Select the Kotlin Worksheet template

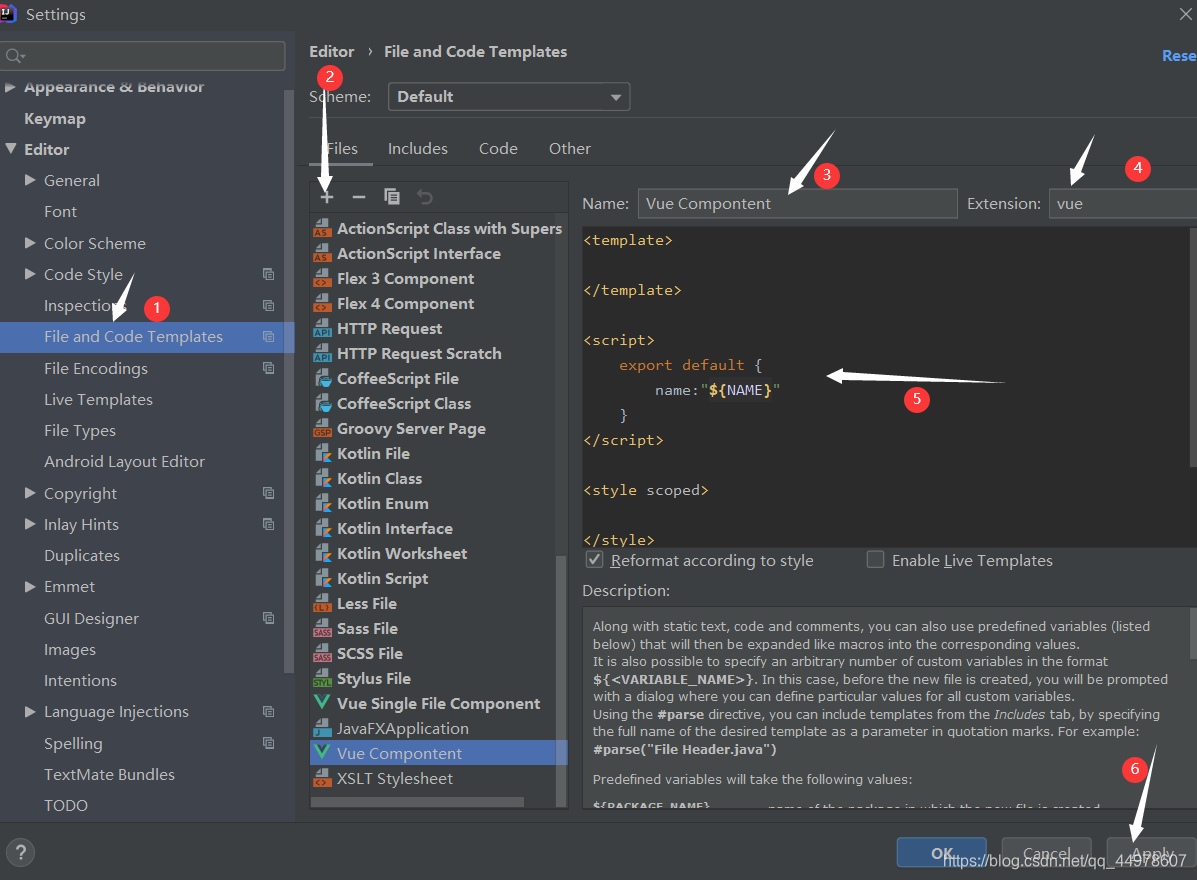pos(402,553)
